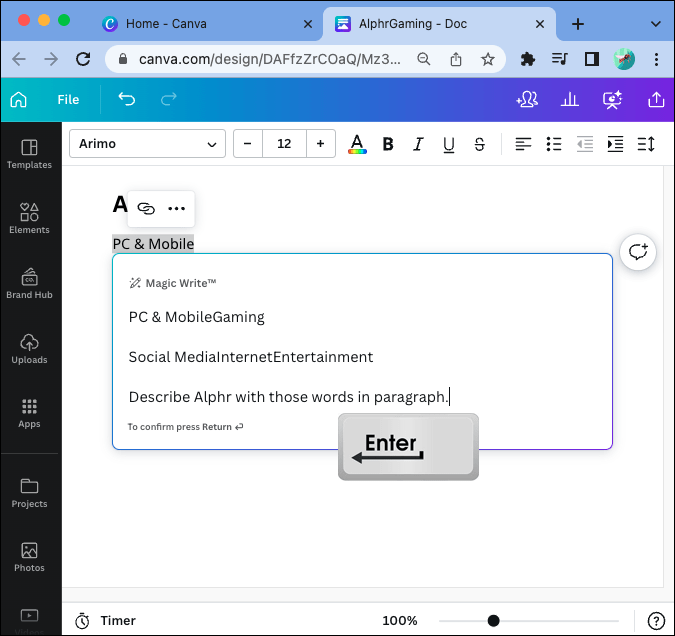Screen dimensions: 675x636
Task: Expand the Arimo font dropdown
Action: 147,143
